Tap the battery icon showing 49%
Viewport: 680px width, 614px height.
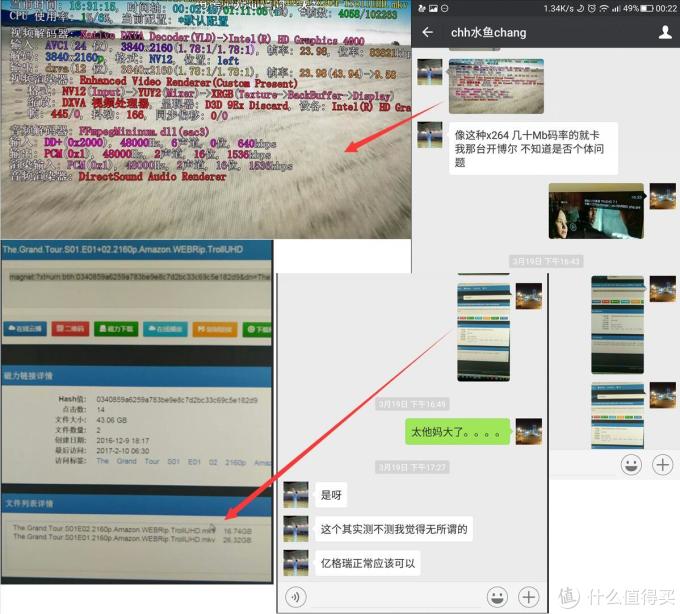click(647, 8)
